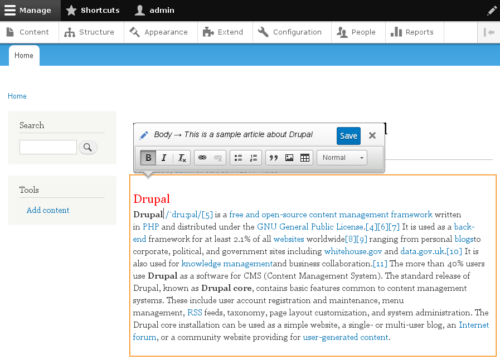Save the in-place Body edits
500x360 pixels.
[x=349, y=136]
